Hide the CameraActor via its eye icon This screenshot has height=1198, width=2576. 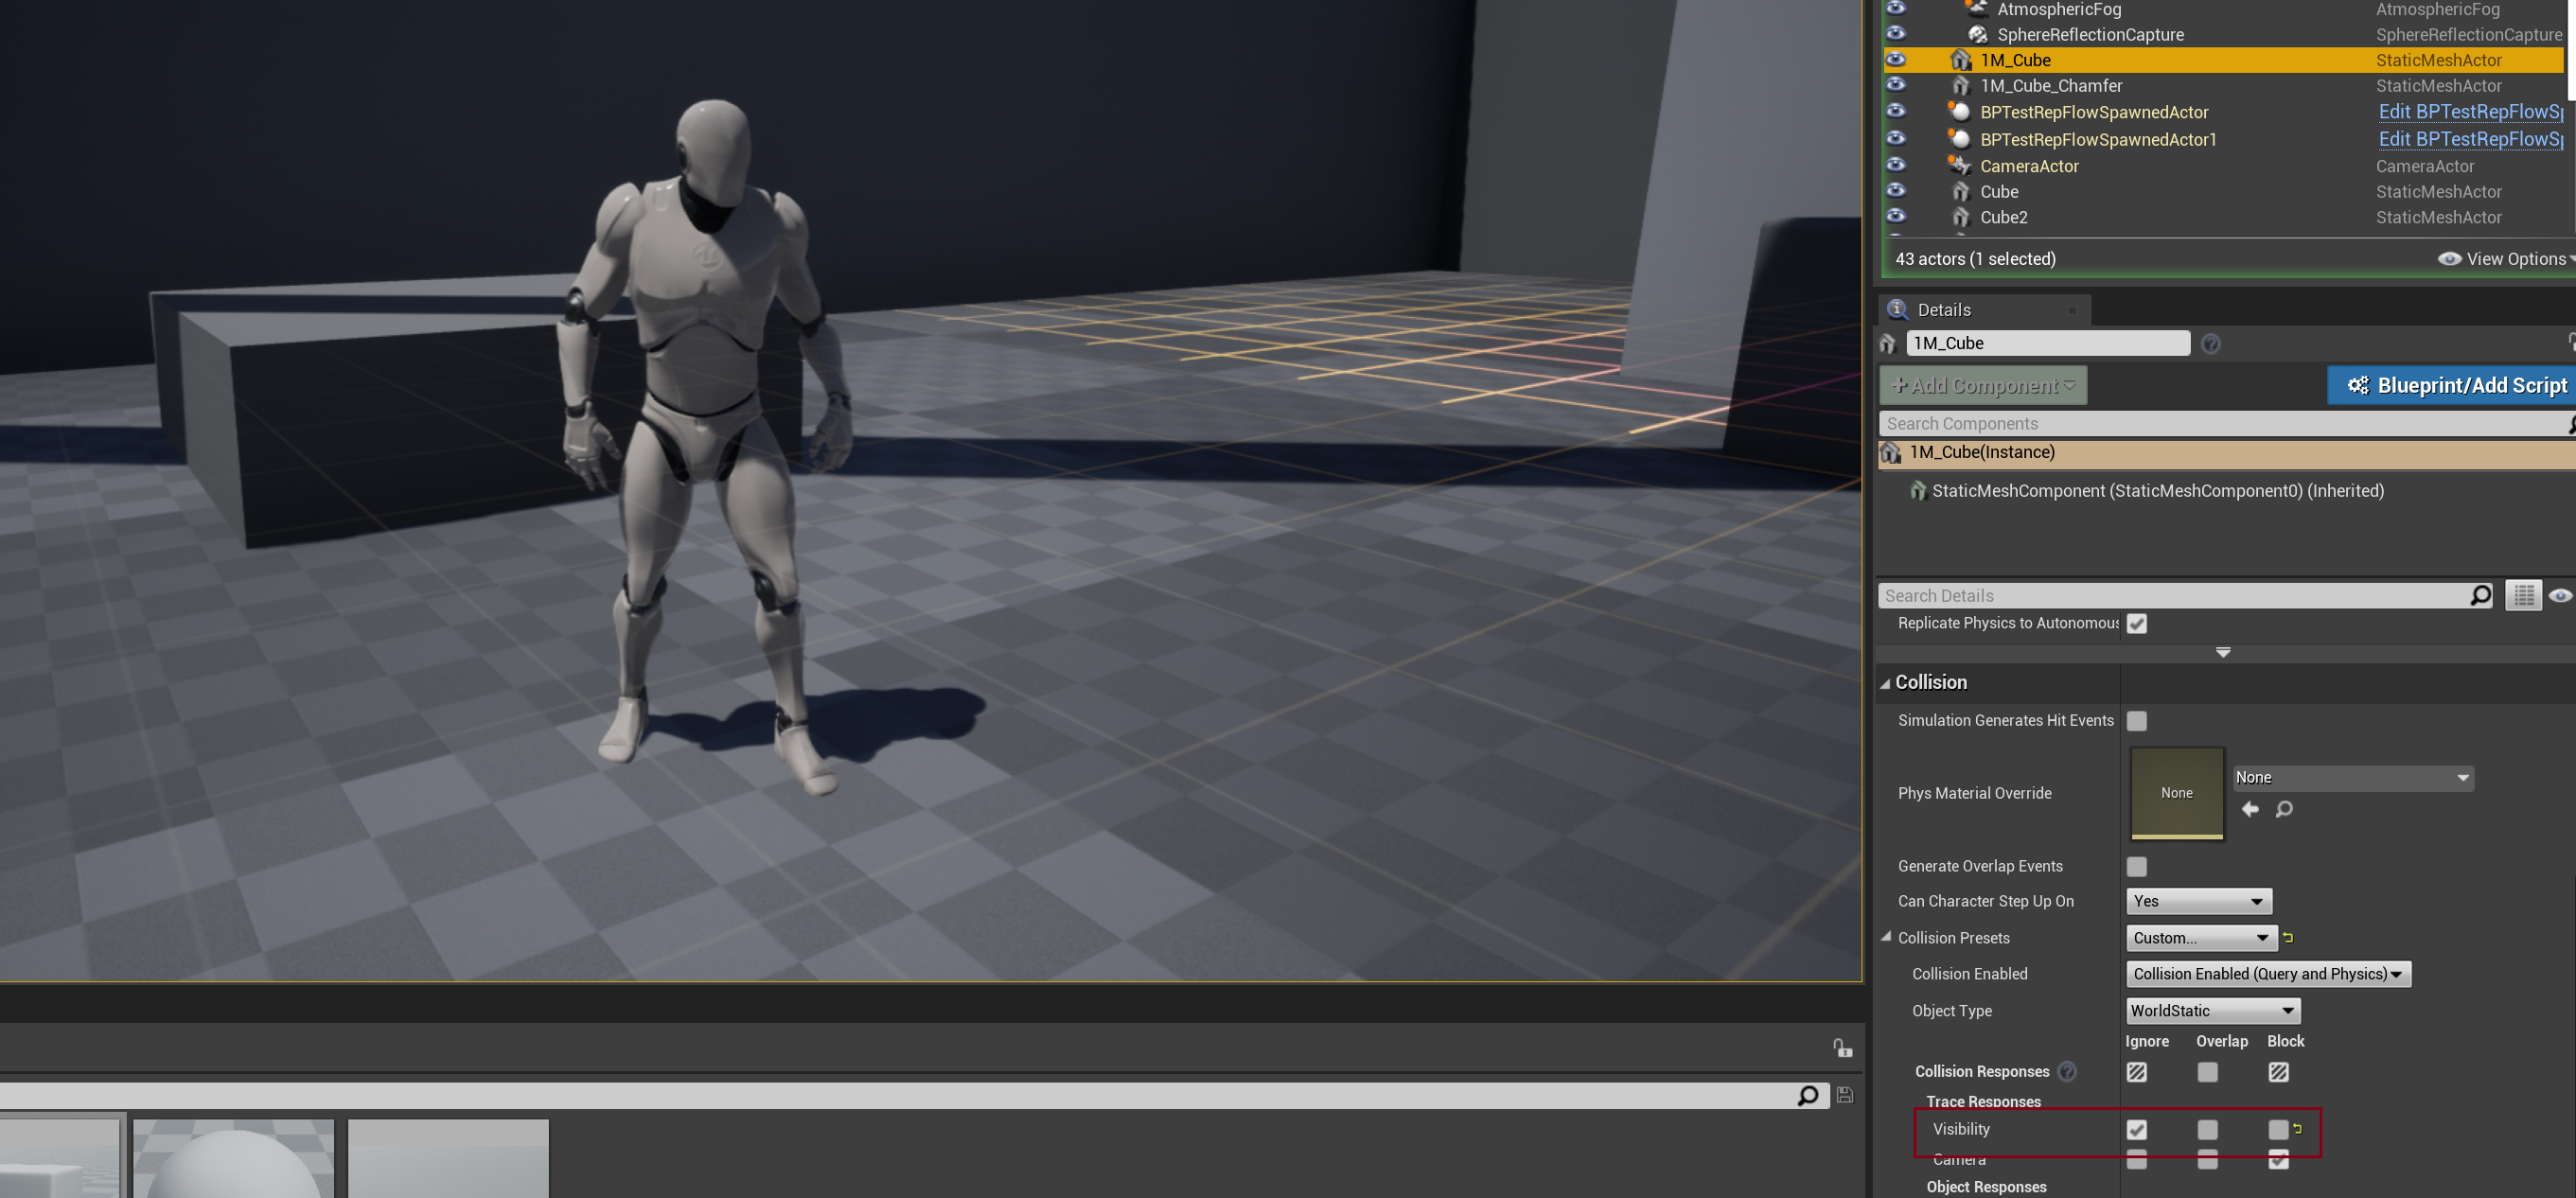1896,165
